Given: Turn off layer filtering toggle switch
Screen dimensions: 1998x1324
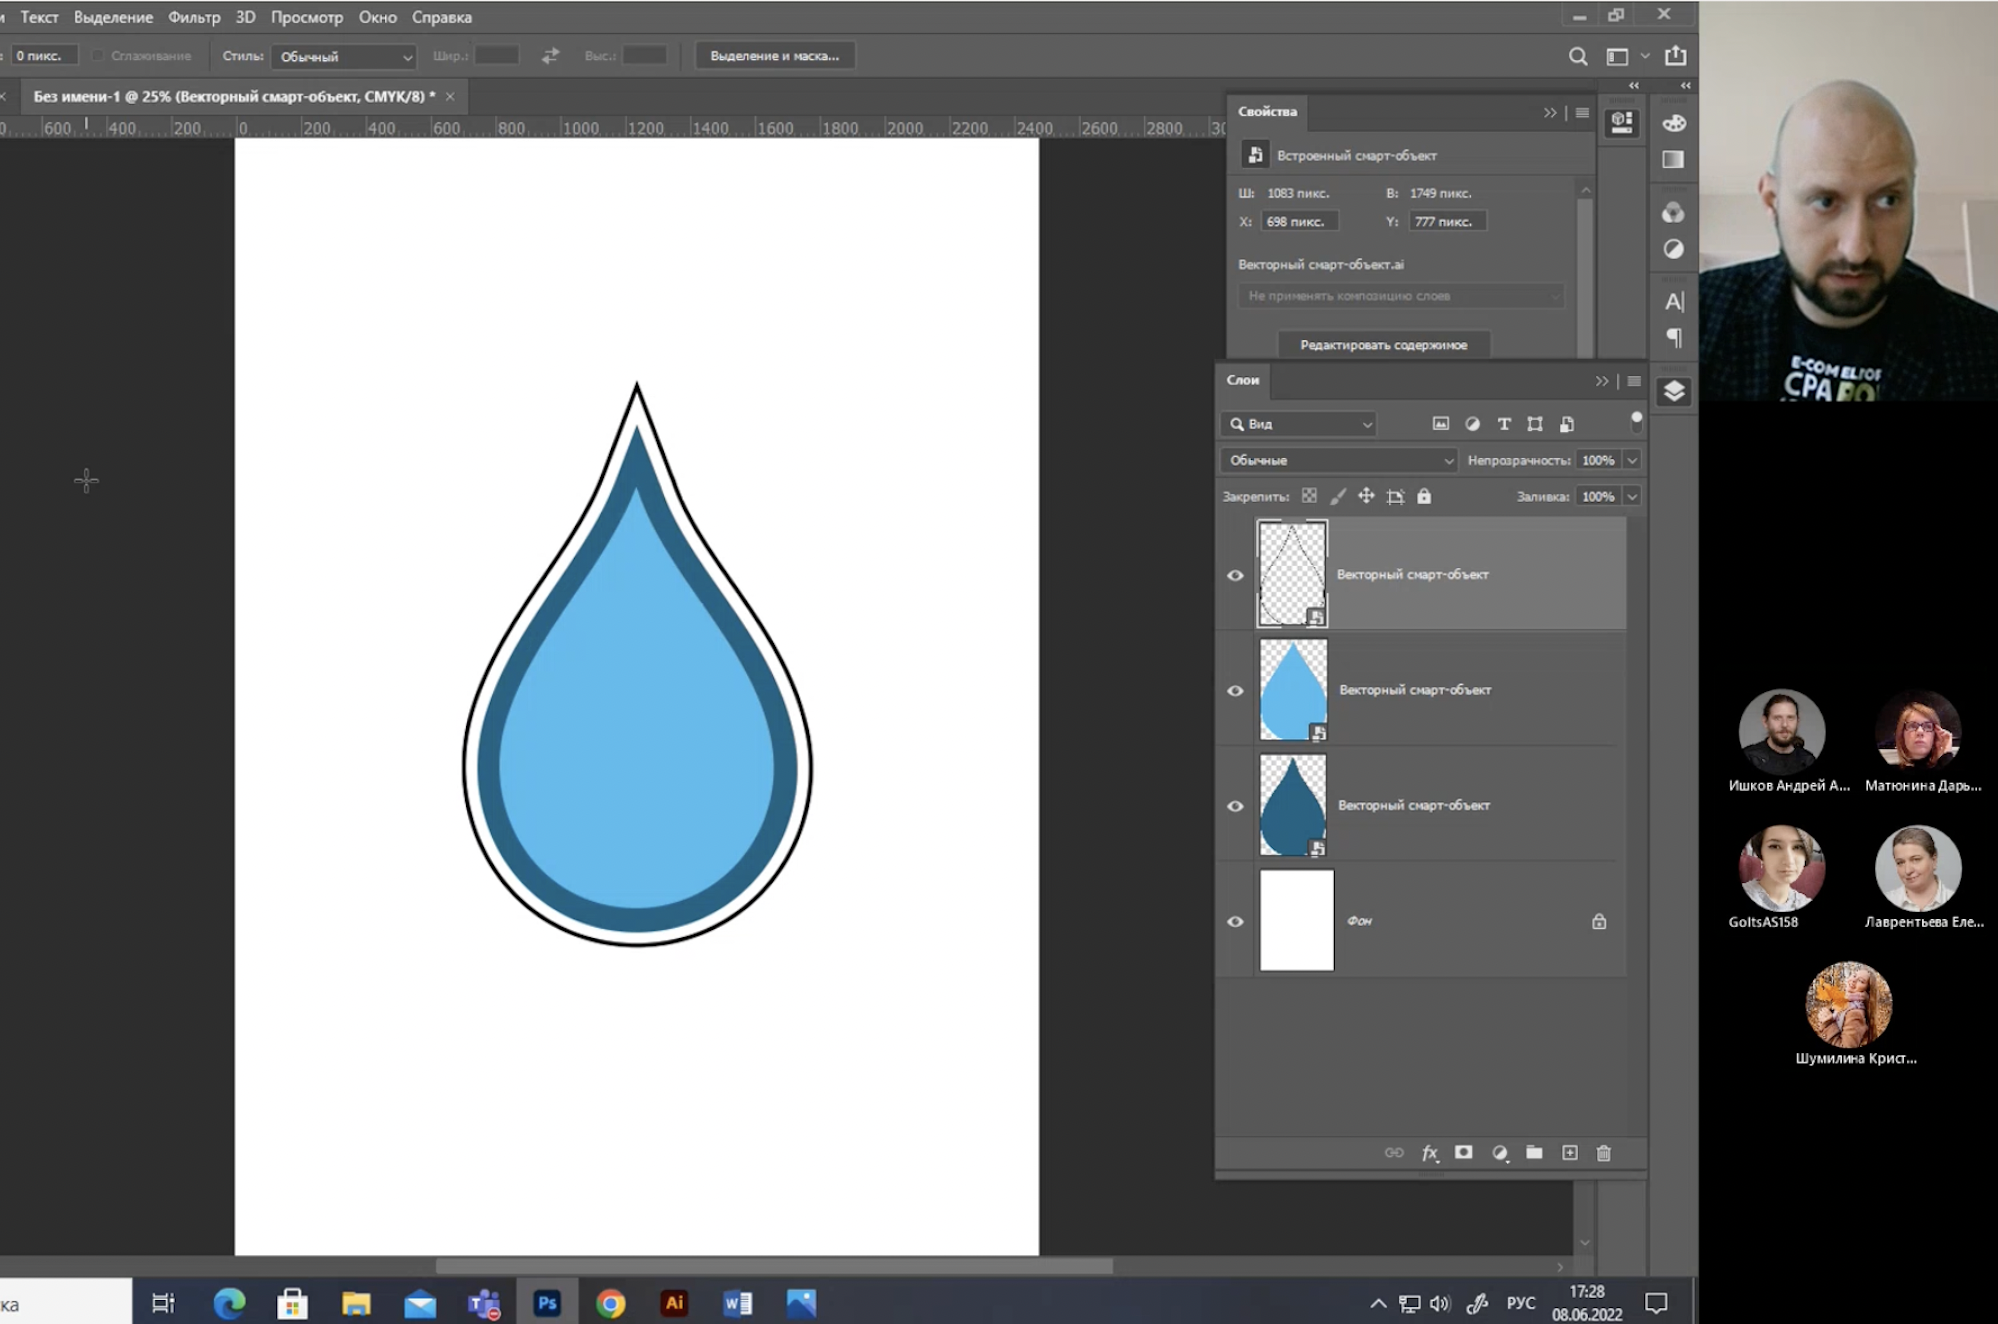Looking at the screenshot, I should [1636, 422].
